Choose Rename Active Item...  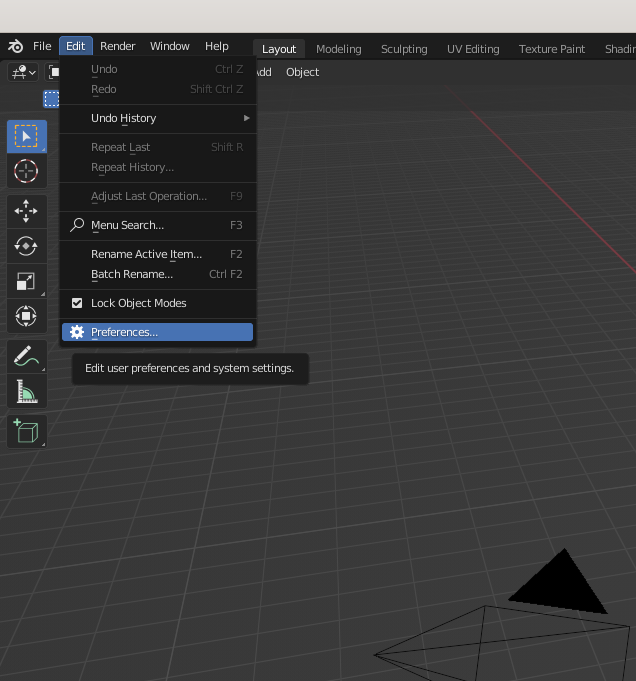point(158,254)
